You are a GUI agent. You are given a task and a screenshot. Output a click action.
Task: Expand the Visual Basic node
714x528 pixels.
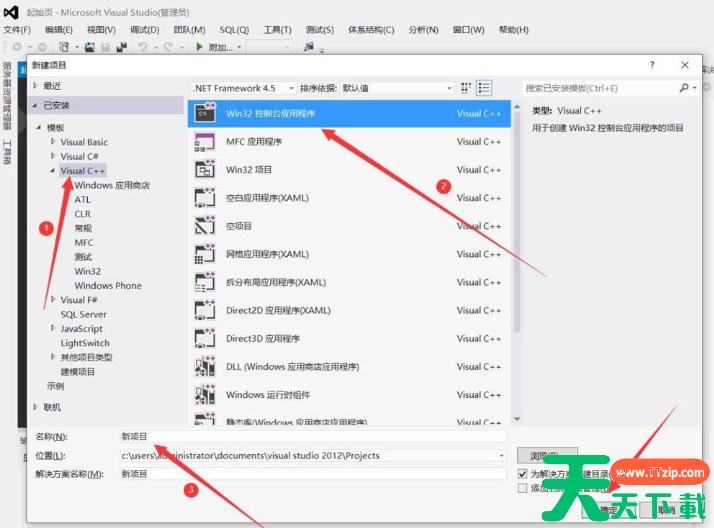(53, 142)
